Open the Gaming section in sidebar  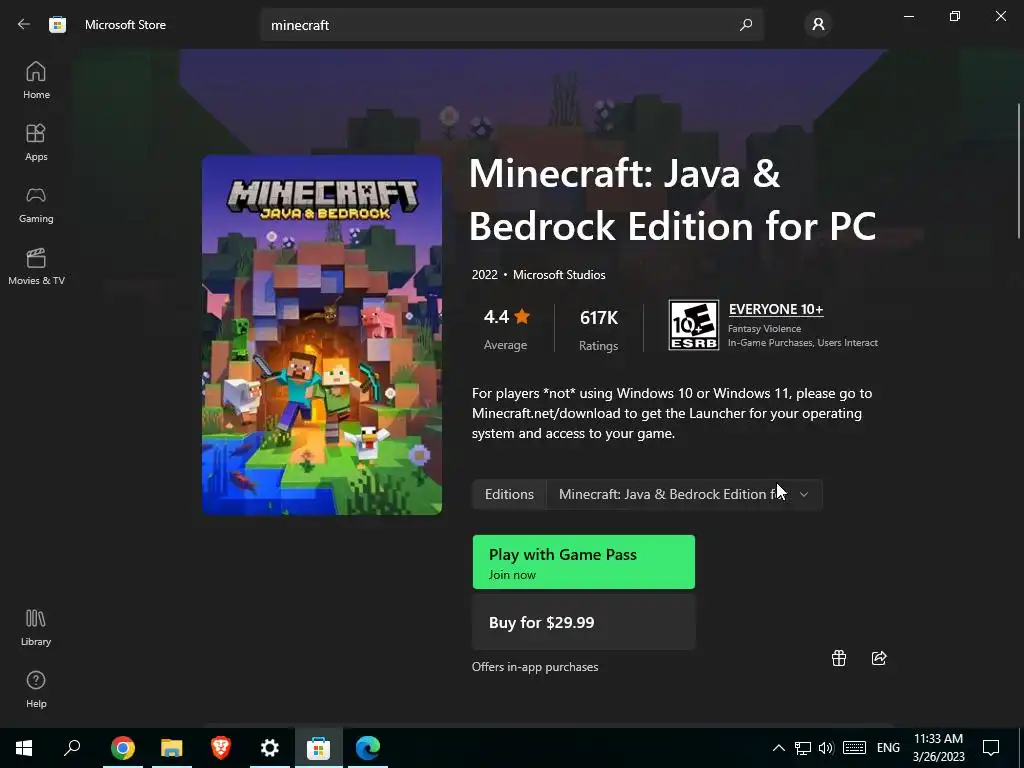click(x=36, y=204)
